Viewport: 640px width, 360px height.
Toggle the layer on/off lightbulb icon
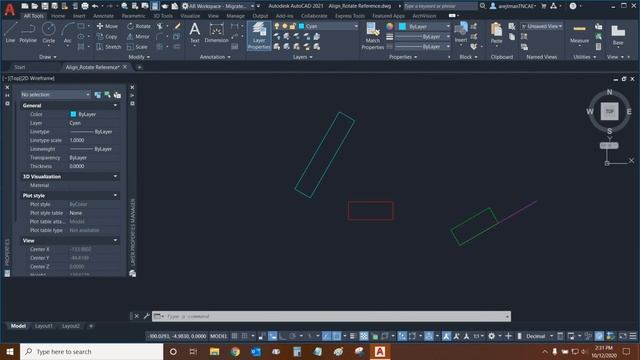pyautogui.click(x=277, y=26)
